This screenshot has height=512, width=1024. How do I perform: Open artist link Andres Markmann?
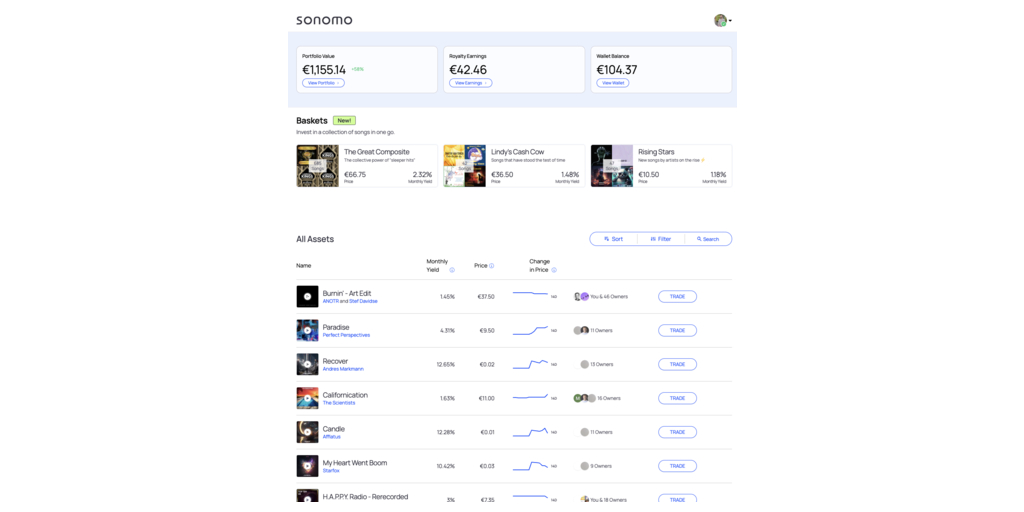[343, 369]
